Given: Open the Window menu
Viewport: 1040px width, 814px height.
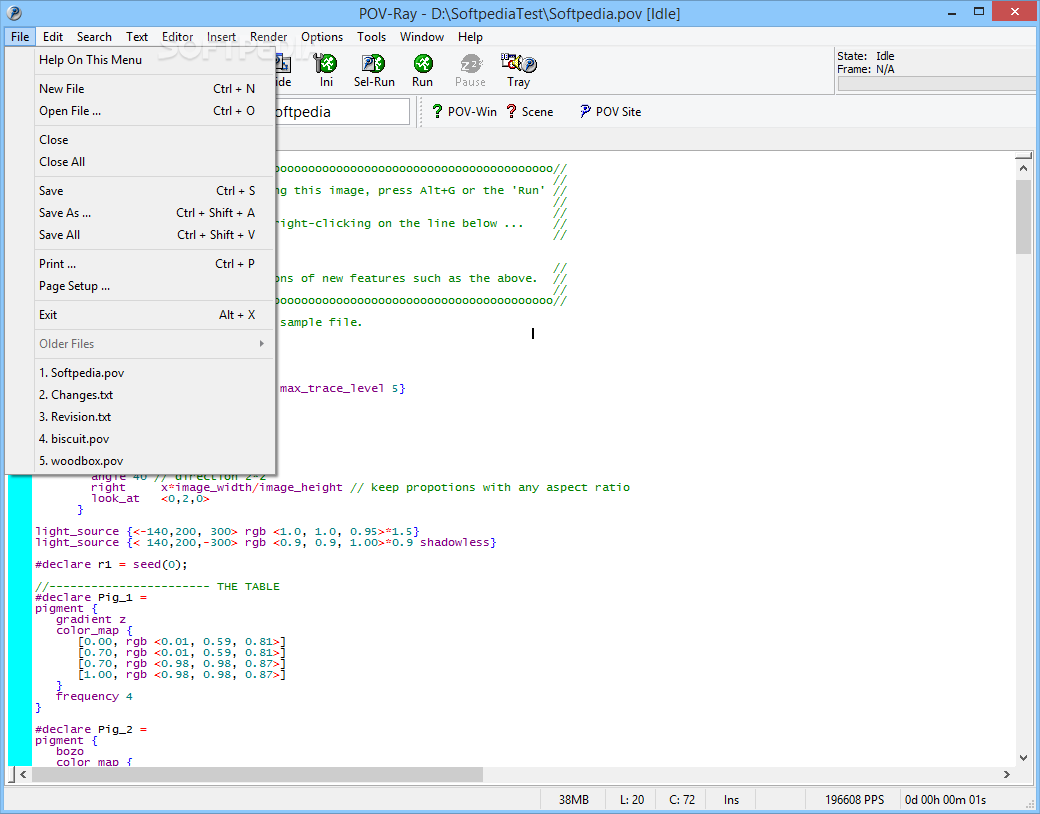Looking at the screenshot, I should (422, 36).
